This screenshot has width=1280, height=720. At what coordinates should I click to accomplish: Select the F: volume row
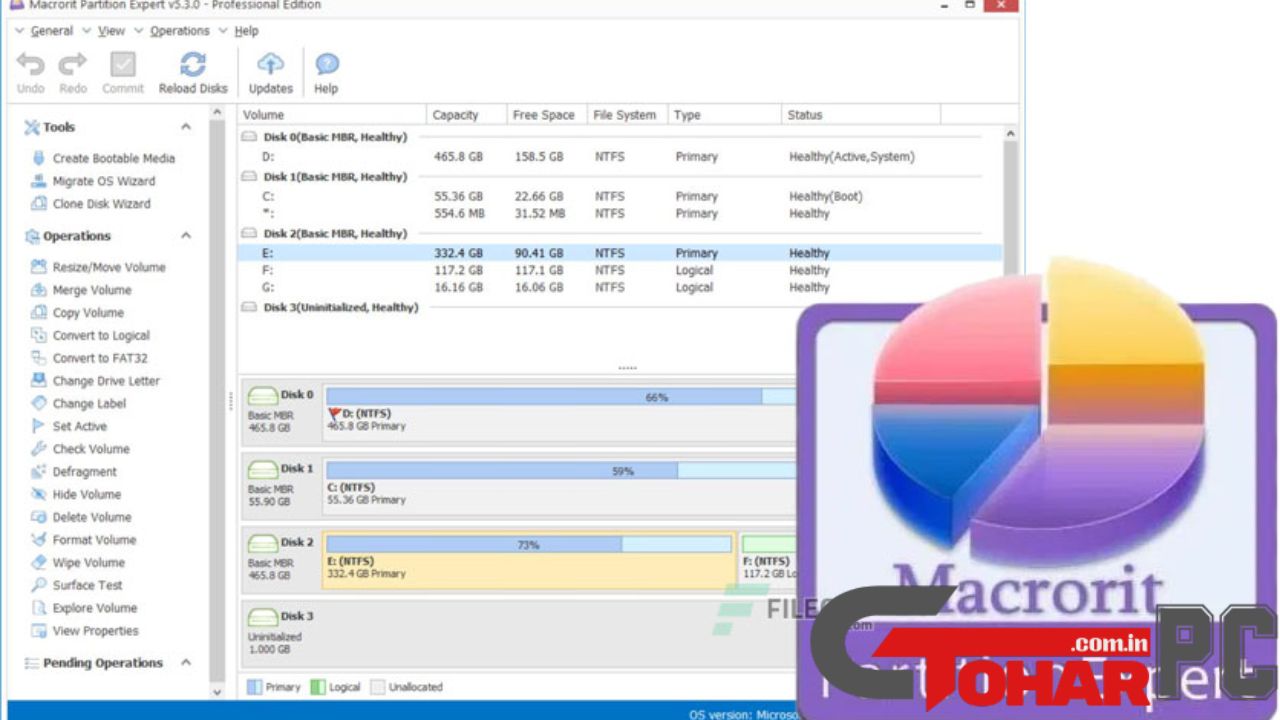620,270
